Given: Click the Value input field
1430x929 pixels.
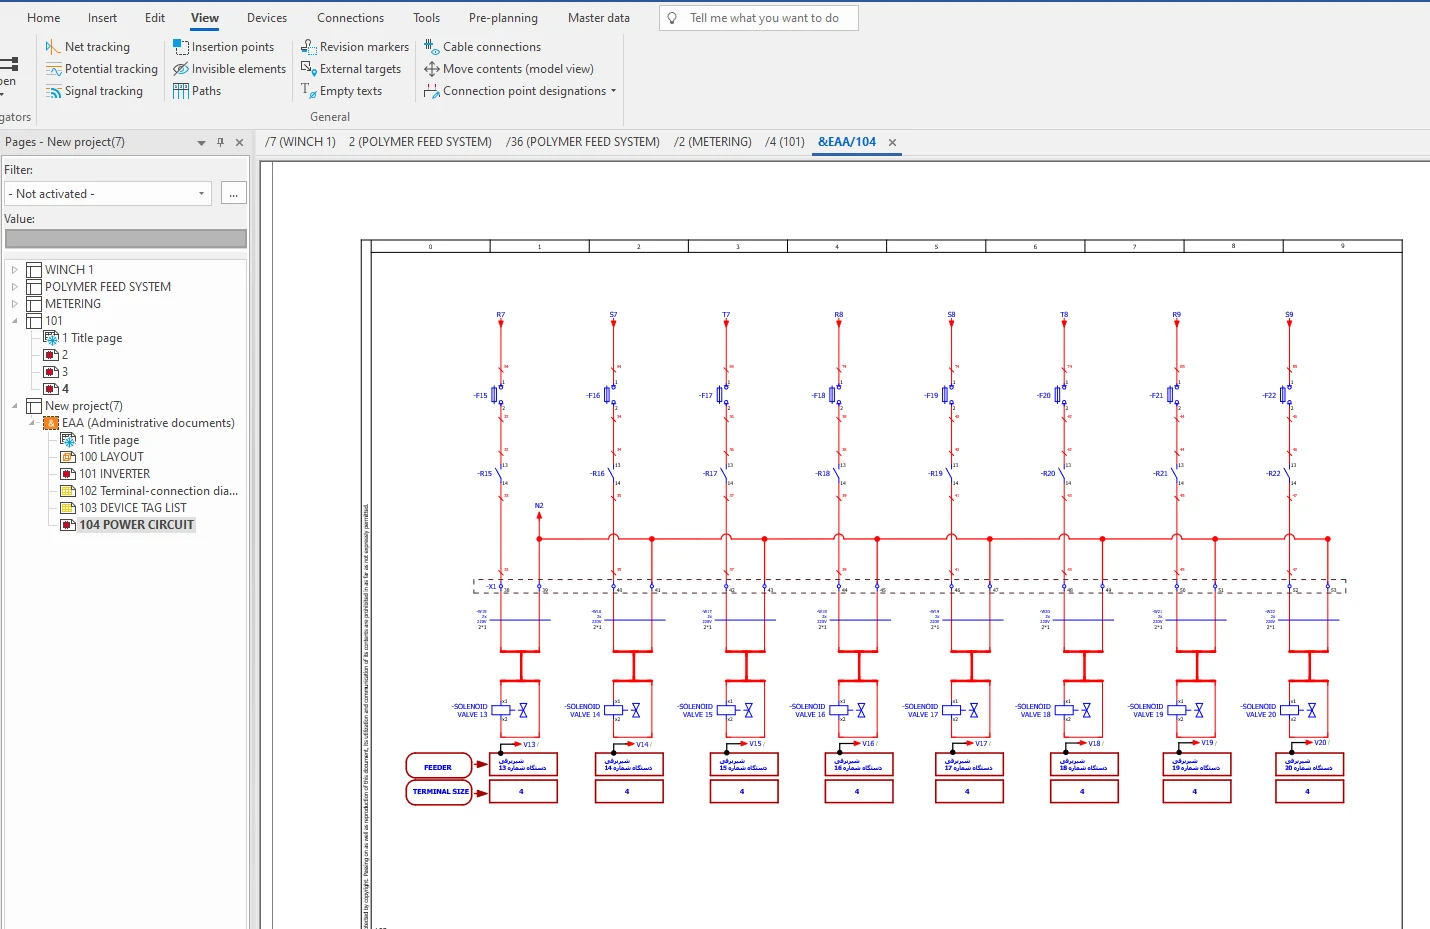Looking at the screenshot, I should click(x=126, y=239).
